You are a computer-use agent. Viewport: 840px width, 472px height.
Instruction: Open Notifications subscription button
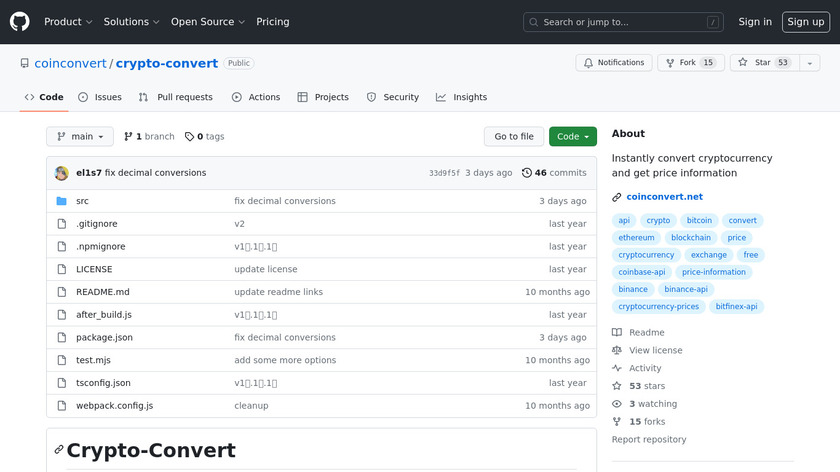pyautogui.click(x=612, y=63)
